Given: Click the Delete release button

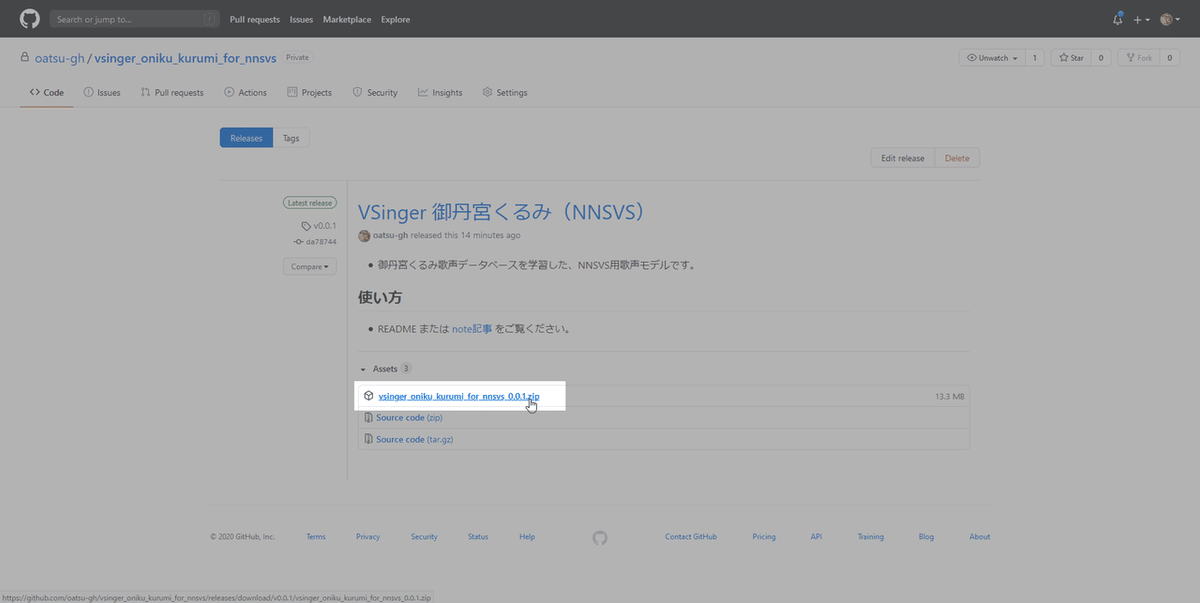Looking at the screenshot, I should point(957,158).
